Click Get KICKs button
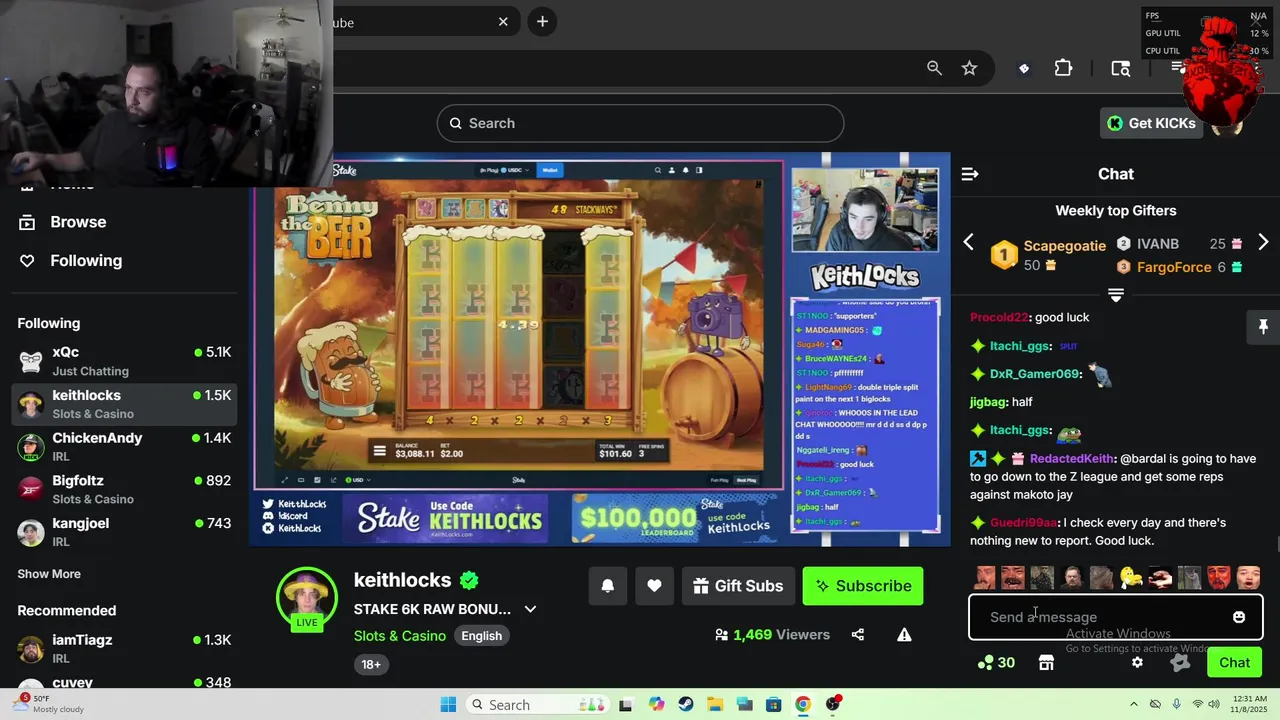Image resolution: width=1280 pixels, height=720 pixels. 1151,123
